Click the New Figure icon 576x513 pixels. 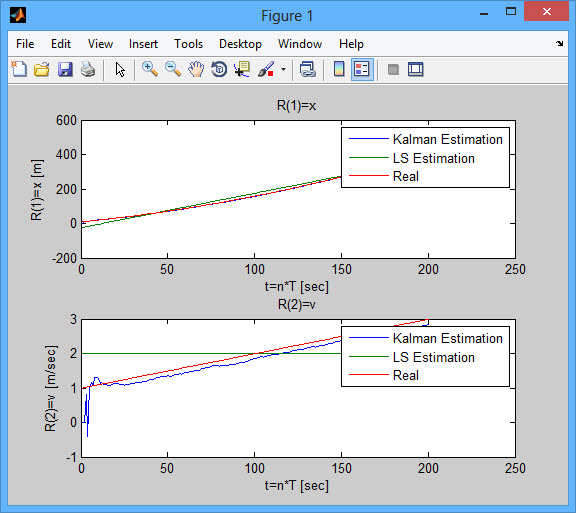click(x=19, y=69)
